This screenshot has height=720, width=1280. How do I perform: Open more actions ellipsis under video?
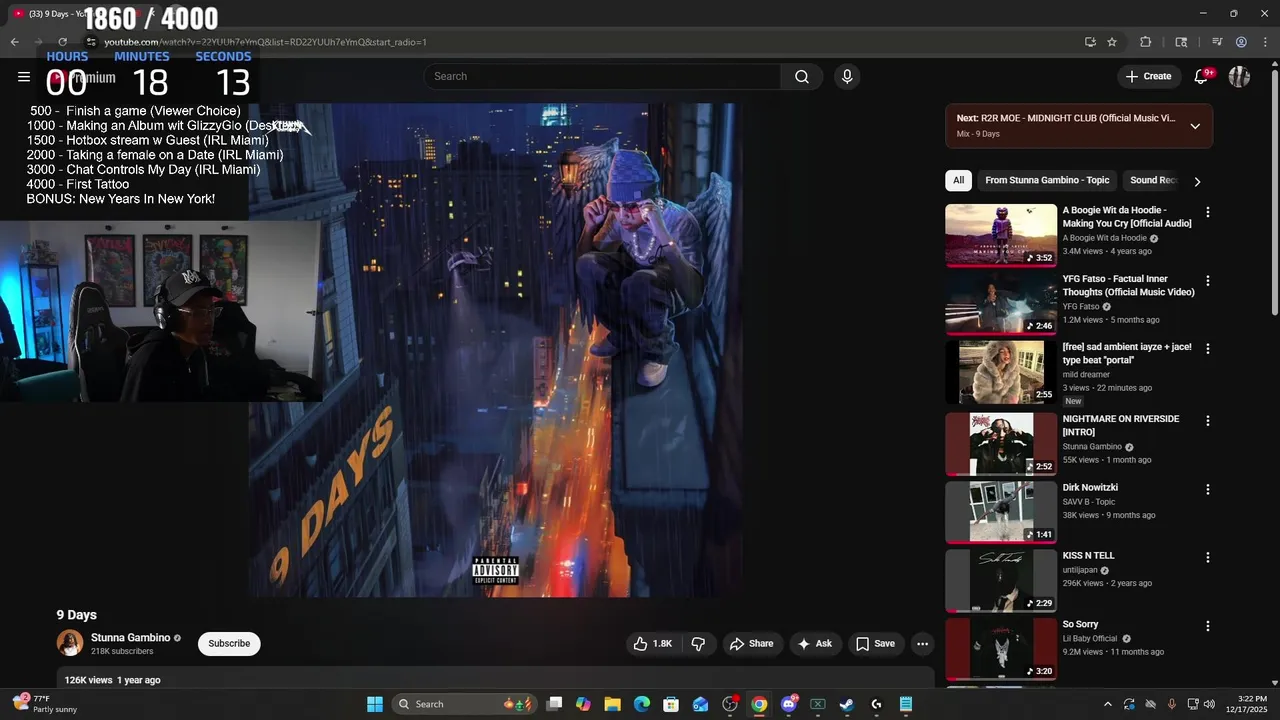tap(922, 644)
